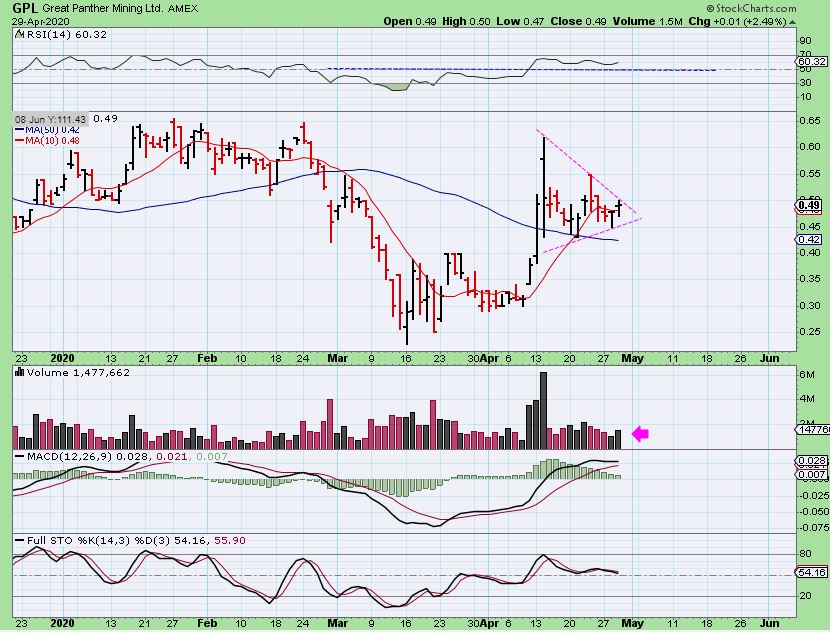
Task: Click the High 0.50 value
Action: tap(466, 22)
